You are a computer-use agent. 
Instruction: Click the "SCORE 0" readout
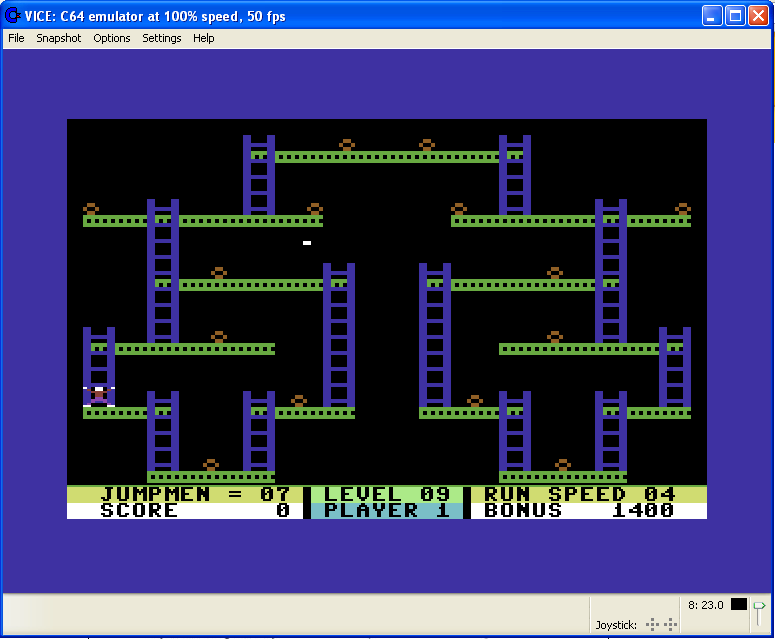195,510
